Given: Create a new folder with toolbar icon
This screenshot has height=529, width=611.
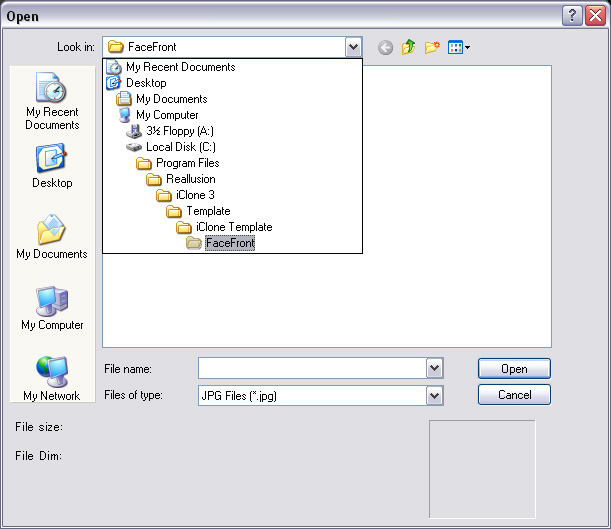Looking at the screenshot, I should point(432,48).
